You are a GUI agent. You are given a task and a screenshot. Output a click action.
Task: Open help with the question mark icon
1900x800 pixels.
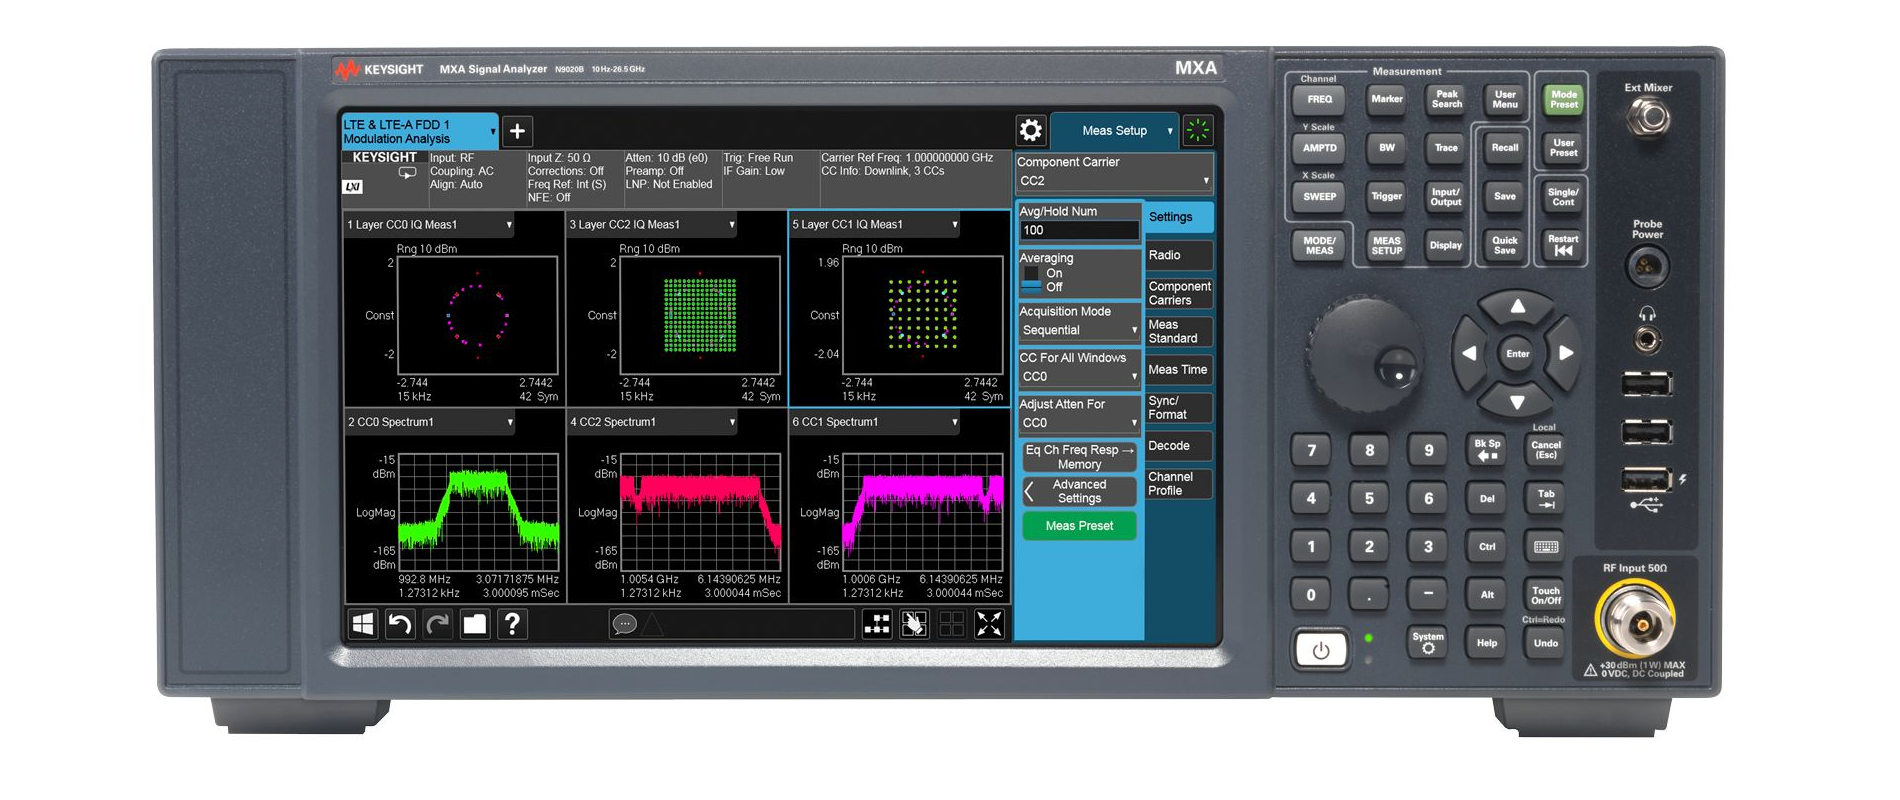[x=512, y=625]
